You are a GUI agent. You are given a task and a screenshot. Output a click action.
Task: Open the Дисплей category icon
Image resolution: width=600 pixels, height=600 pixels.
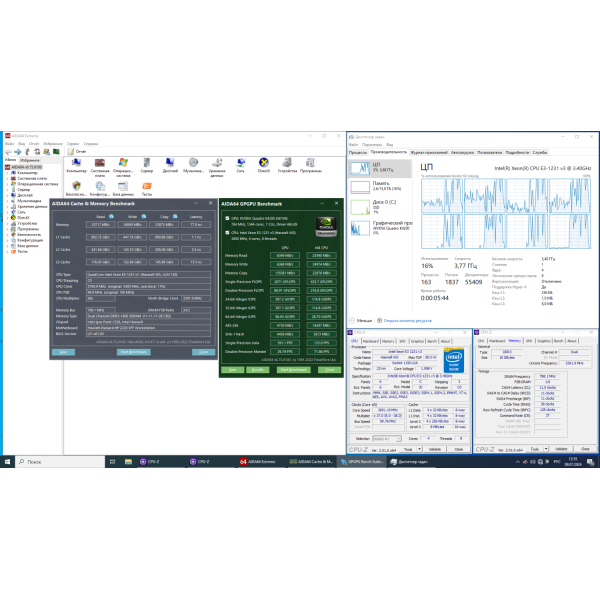(x=170, y=166)
